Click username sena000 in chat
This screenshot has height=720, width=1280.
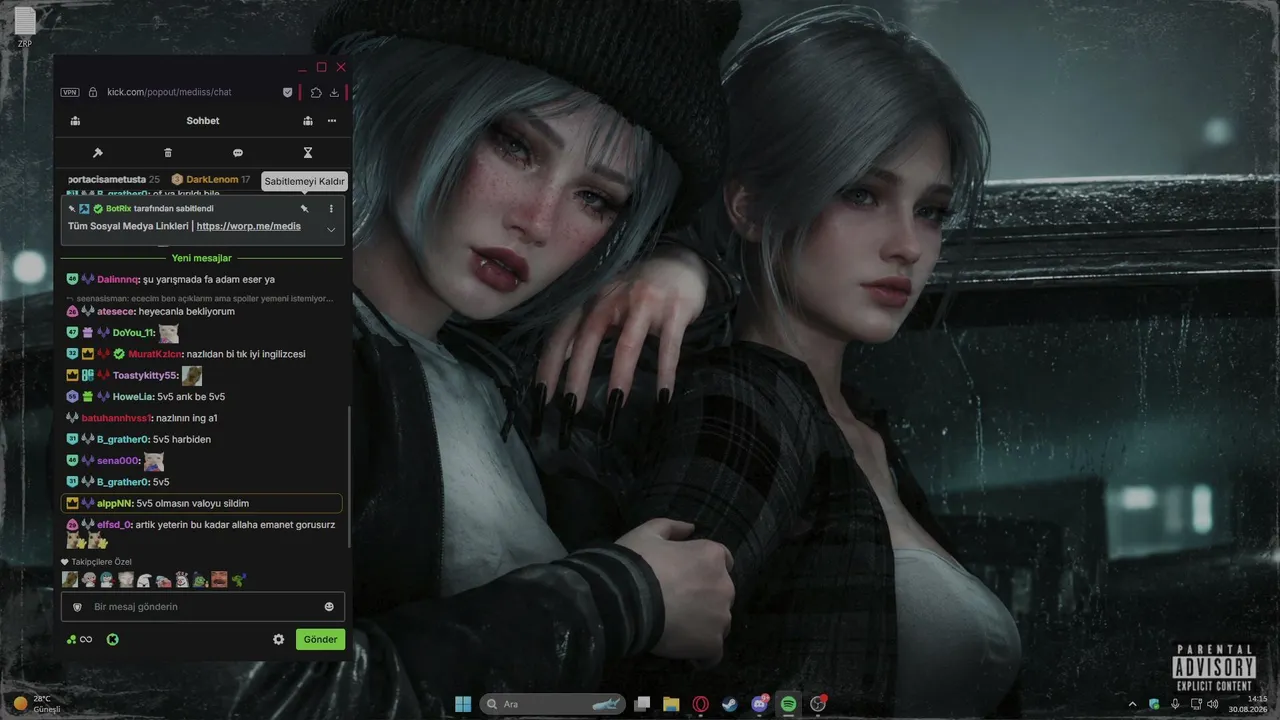[119, 461]
